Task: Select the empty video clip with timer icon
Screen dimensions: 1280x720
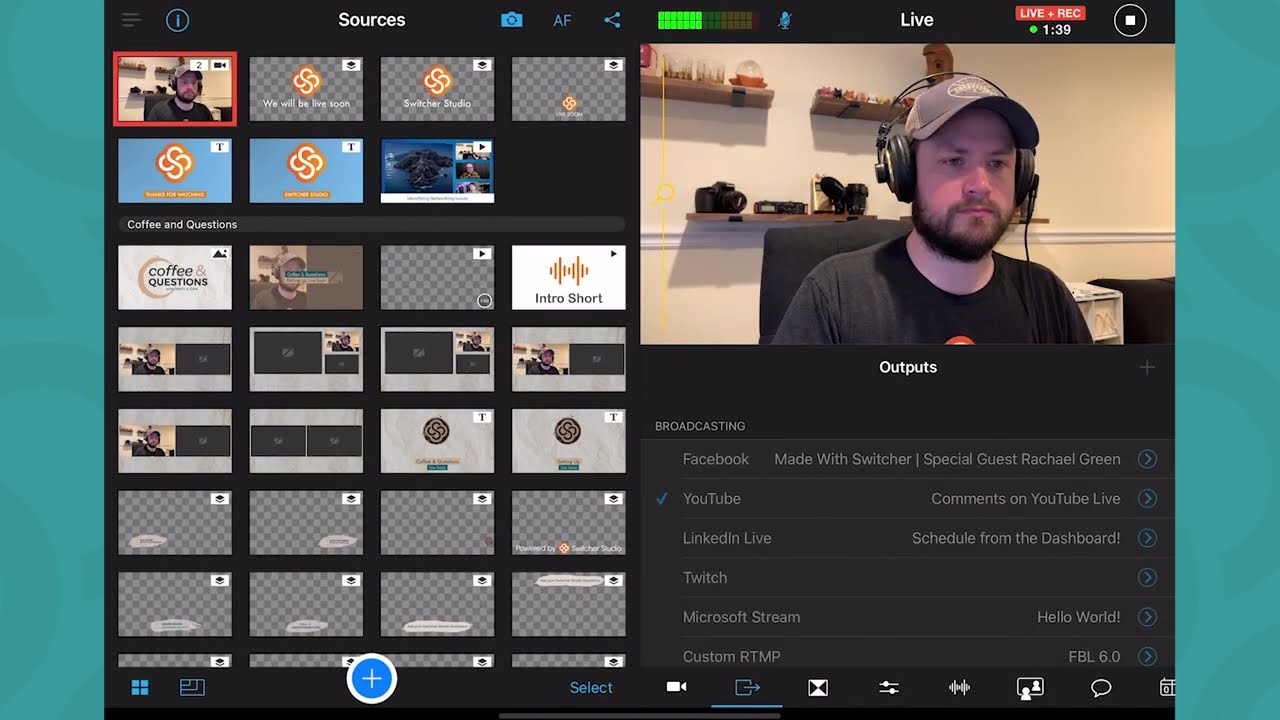Action: (437, 277)
